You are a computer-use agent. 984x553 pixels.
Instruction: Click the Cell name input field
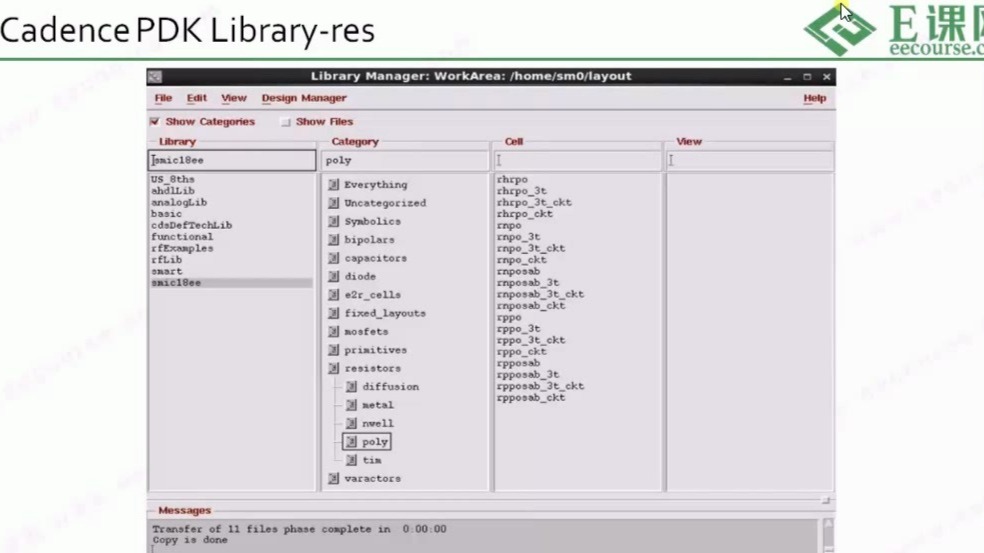pyautogui.click(x=578, y=160)
